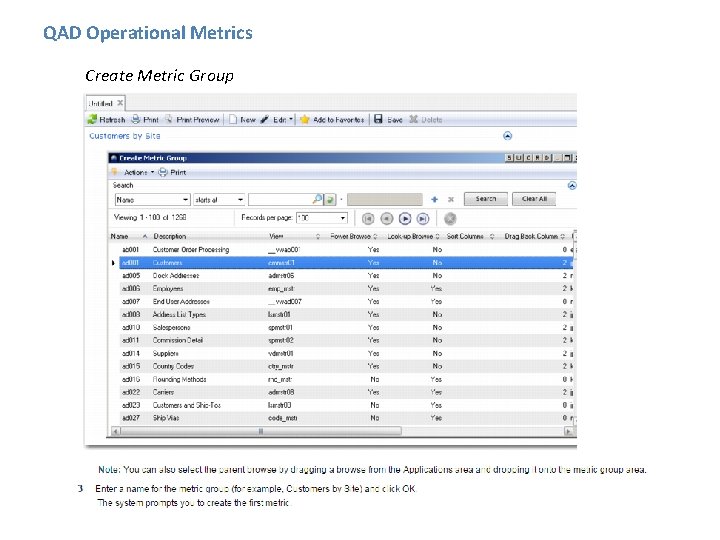Click the horizontal scrollbar thumb
Image resolution: width=720 pixels, height=540 pixels.
point(261,431)
